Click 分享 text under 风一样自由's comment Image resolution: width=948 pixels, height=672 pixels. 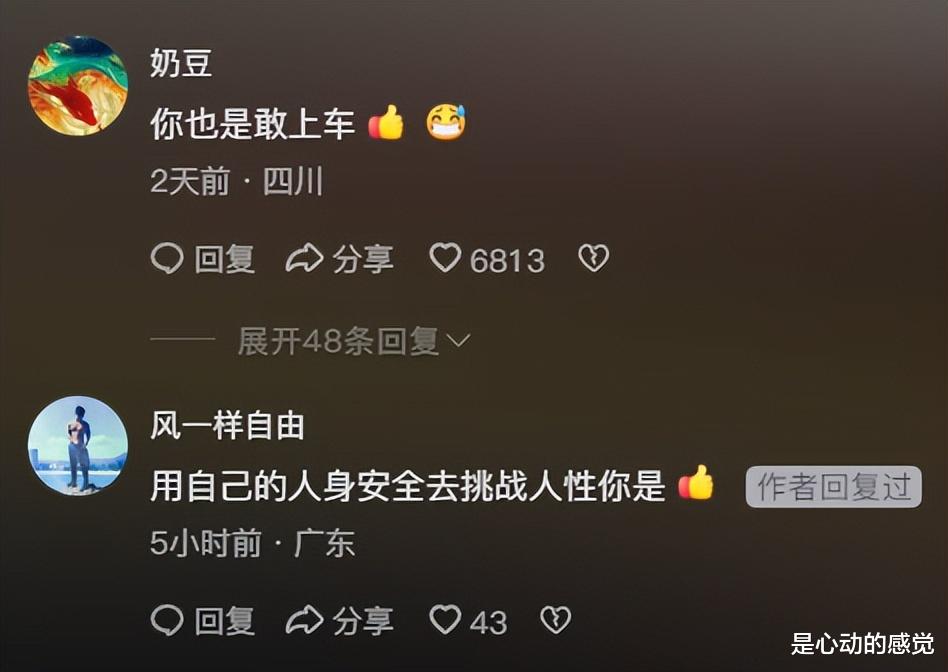[x=363, y=621]
